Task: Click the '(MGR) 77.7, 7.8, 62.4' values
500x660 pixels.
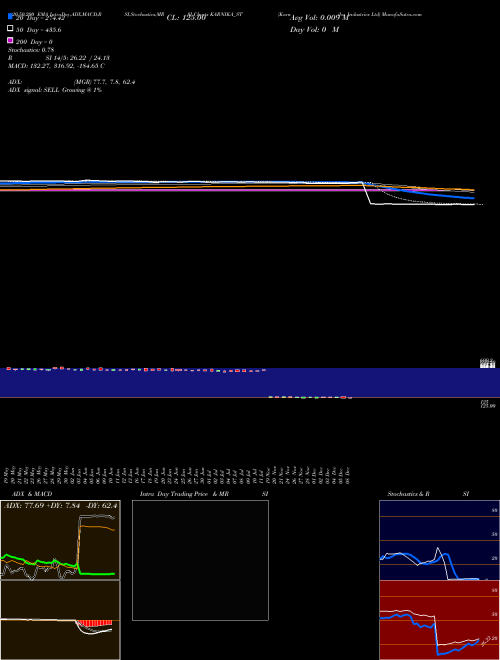Action: pyautogui.click(x=104, y=82)
